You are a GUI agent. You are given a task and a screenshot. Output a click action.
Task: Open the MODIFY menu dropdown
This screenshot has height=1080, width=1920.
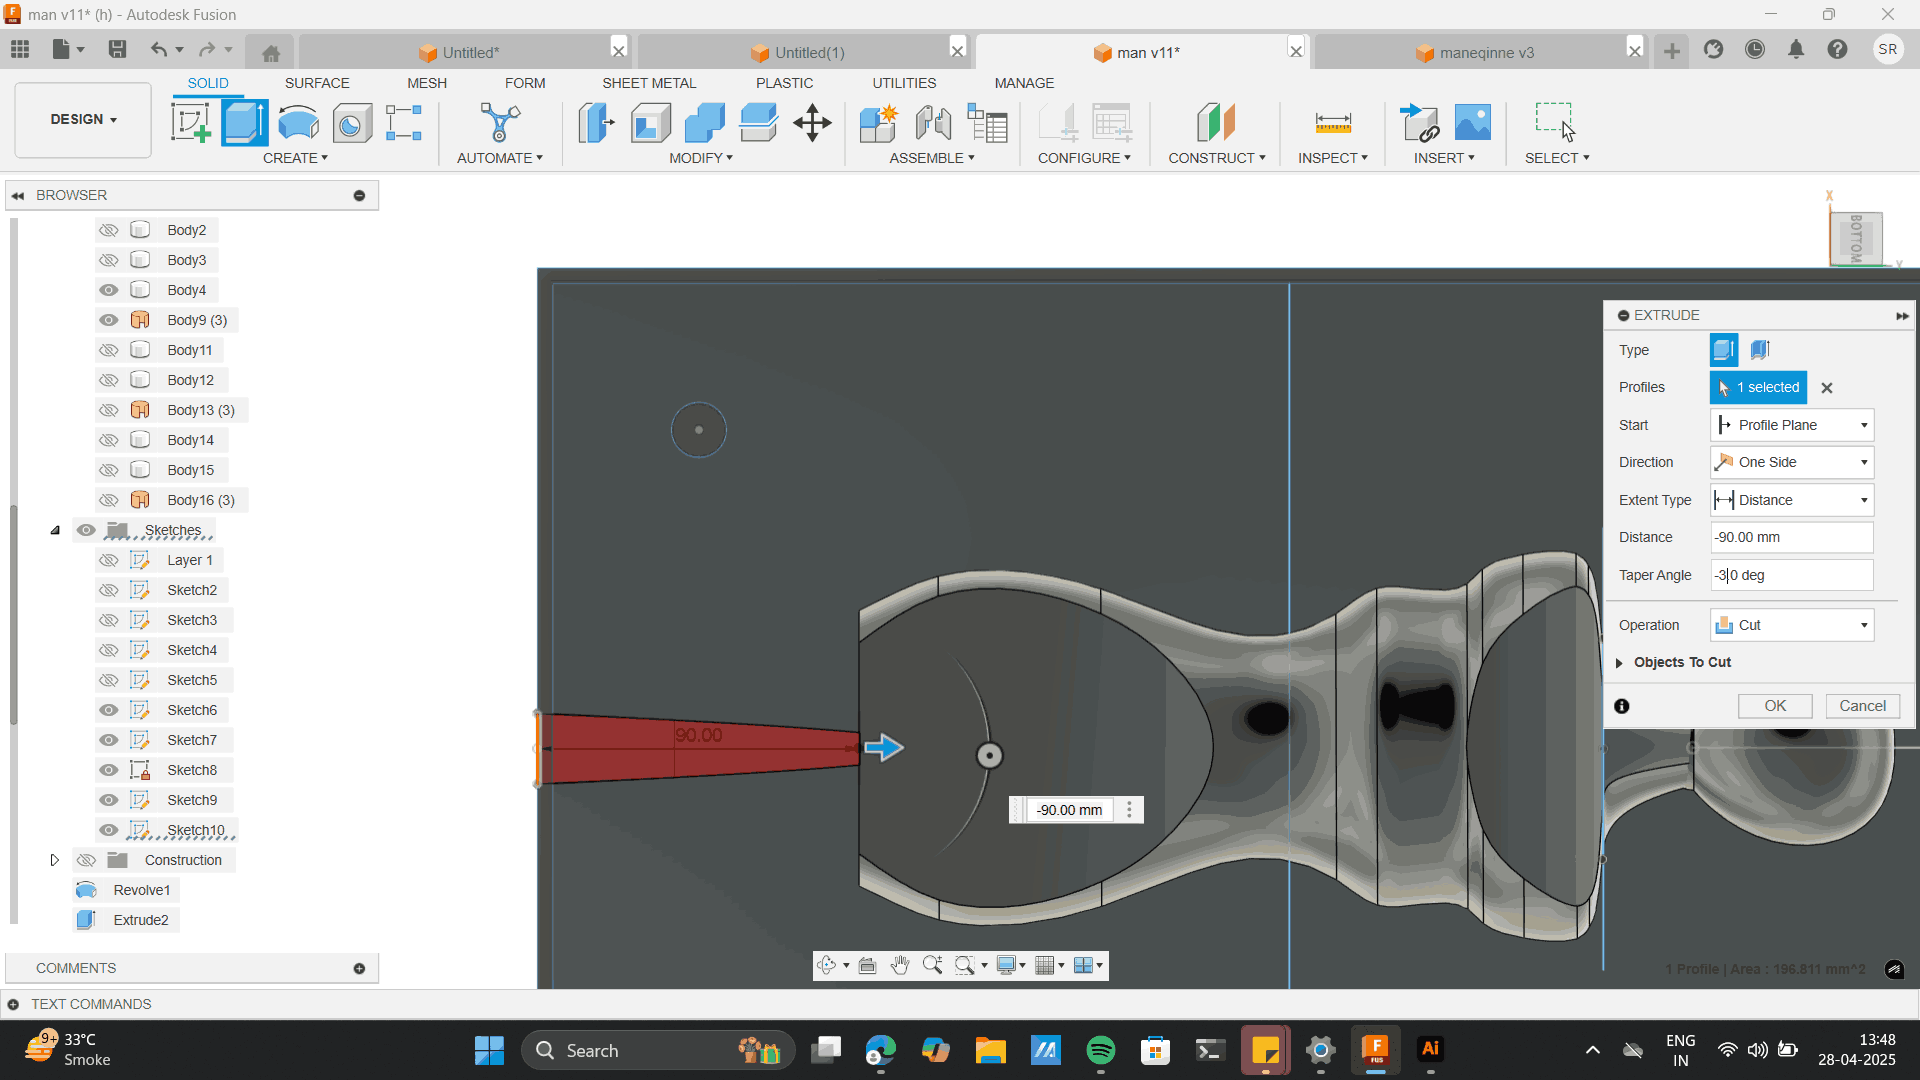(x=701, y=158)
